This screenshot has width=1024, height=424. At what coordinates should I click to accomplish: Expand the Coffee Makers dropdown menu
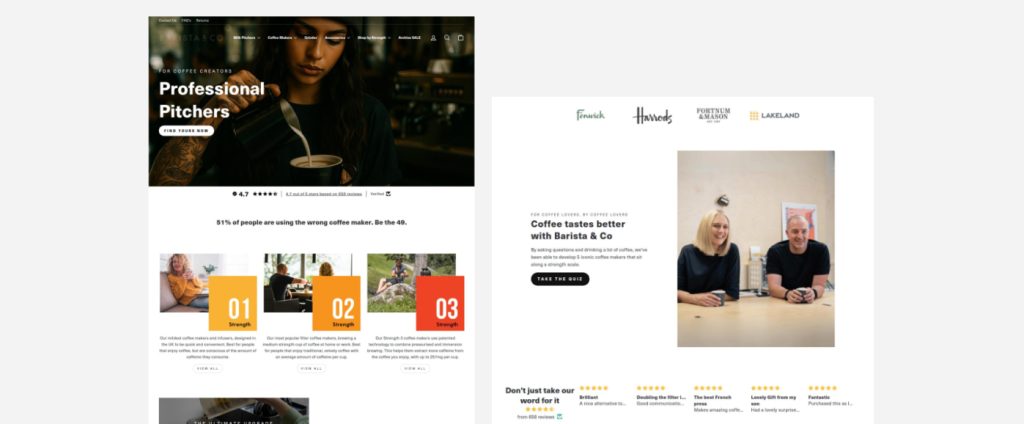tap(282, 38)
